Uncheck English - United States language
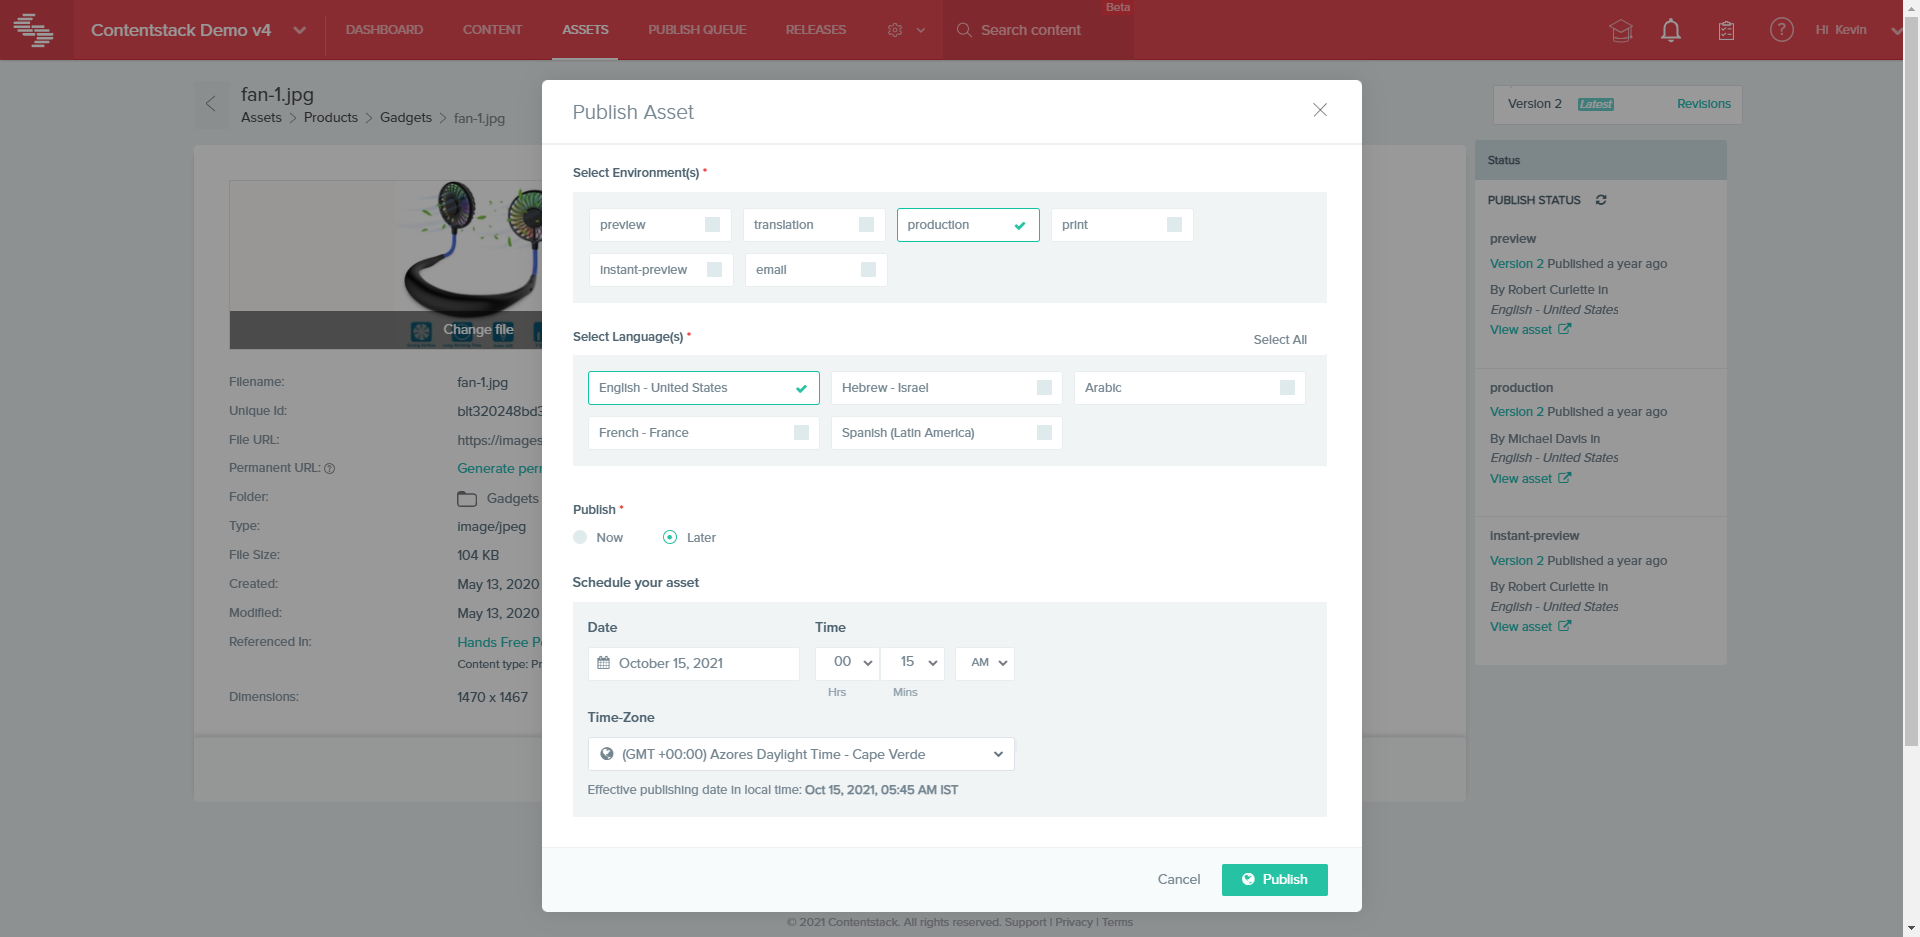This screenshot has height=937, width=1920. tap(801, 388)
